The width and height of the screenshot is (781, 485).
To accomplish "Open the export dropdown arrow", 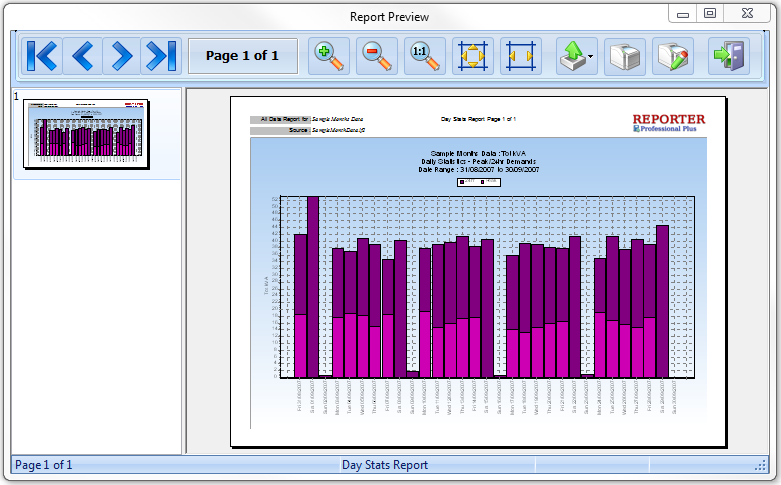I will click(x=591, y=57).
